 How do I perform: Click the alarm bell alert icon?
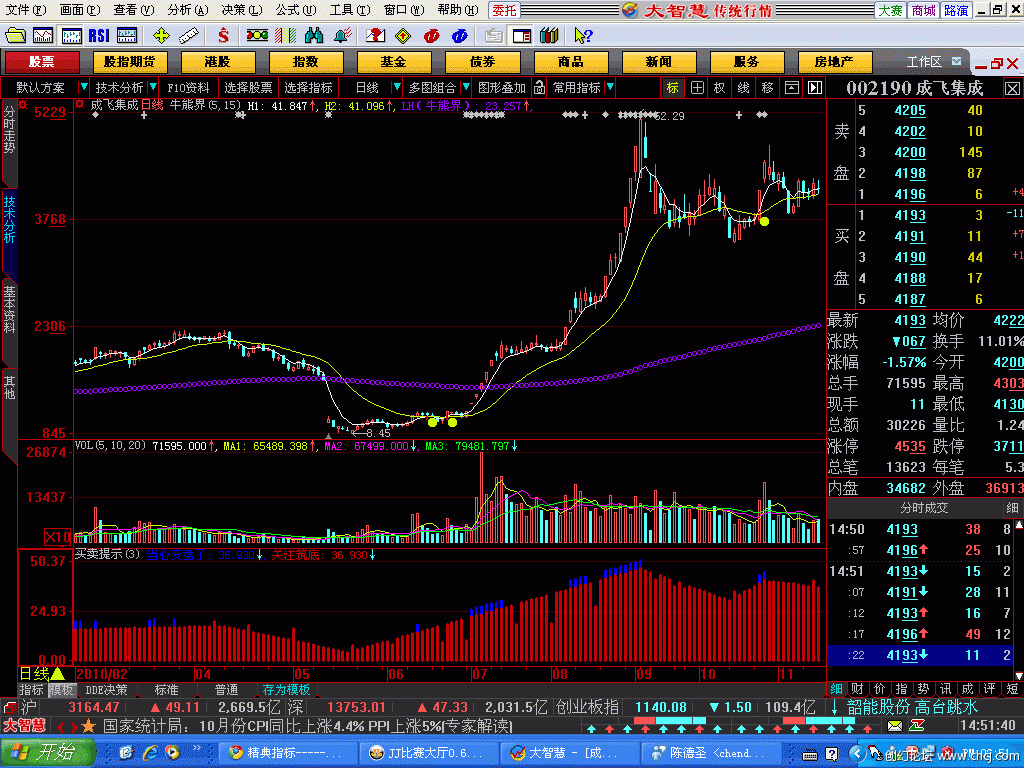point(343,35)
